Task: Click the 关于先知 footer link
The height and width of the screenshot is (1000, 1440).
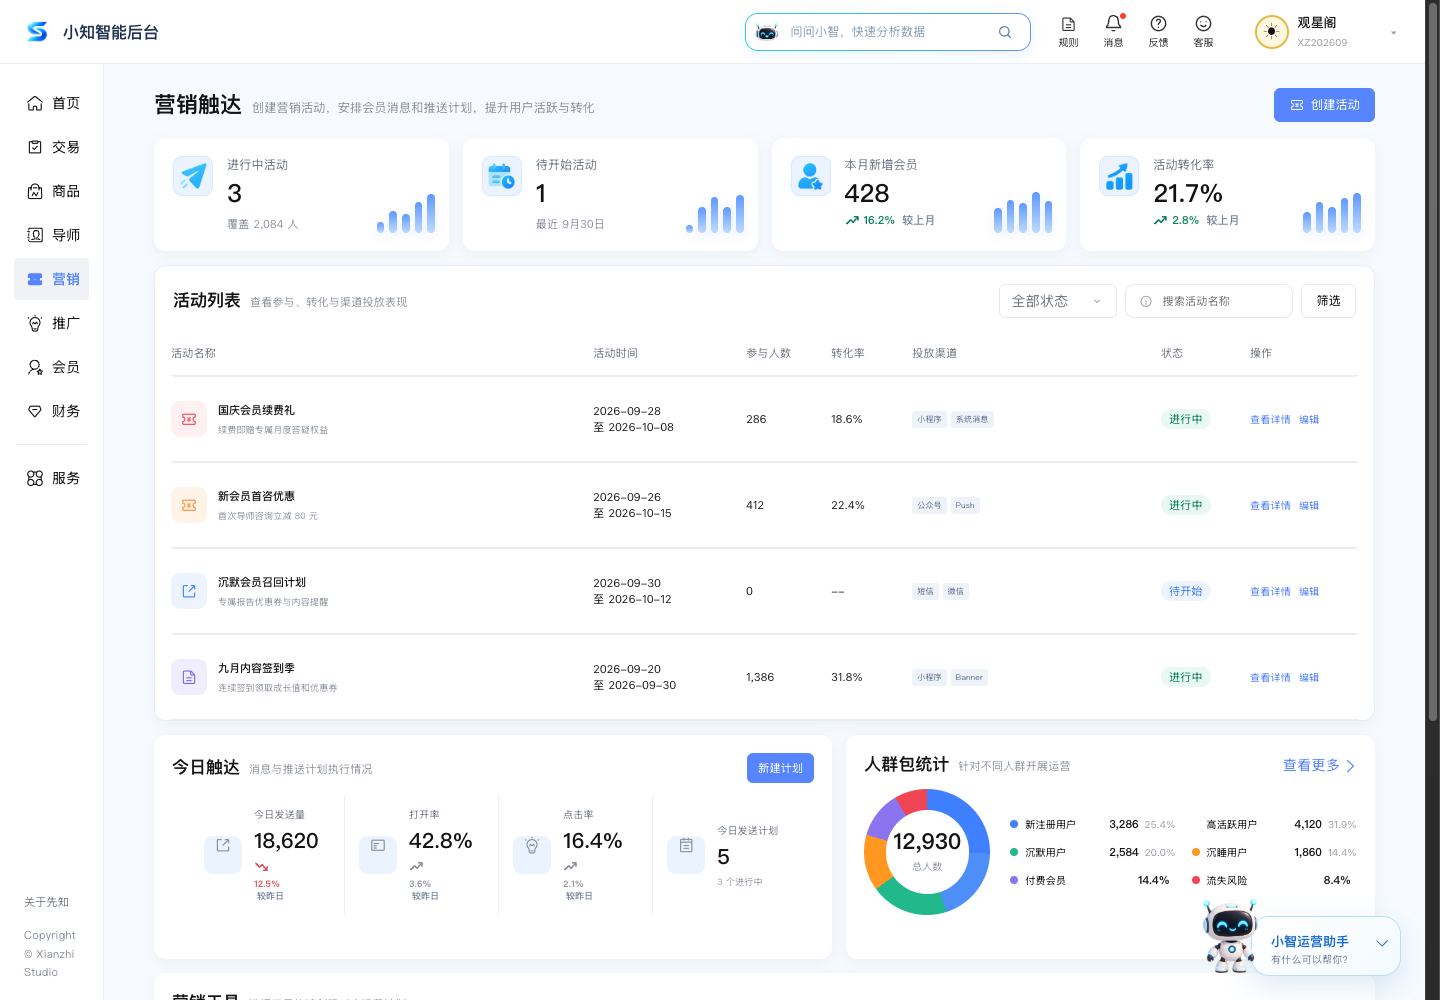Action: click(46, 902)
